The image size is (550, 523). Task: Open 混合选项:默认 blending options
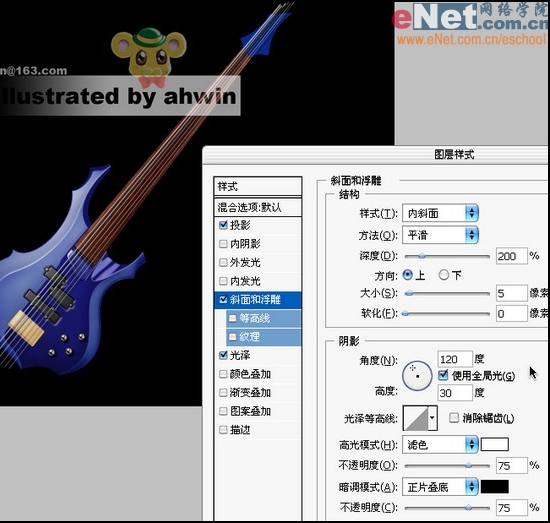coord(258,207)
